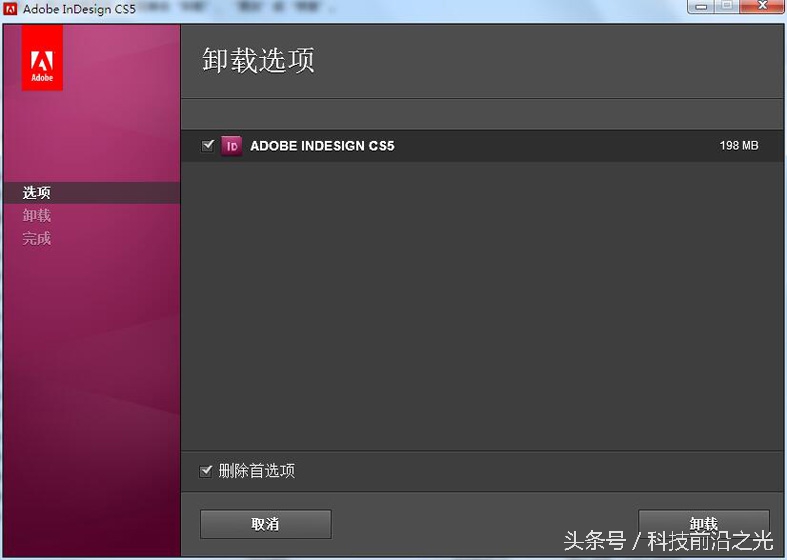Click the ADOBE INDESIGN CS5 label
Screen dimensions: 787x560
point(322,146)
